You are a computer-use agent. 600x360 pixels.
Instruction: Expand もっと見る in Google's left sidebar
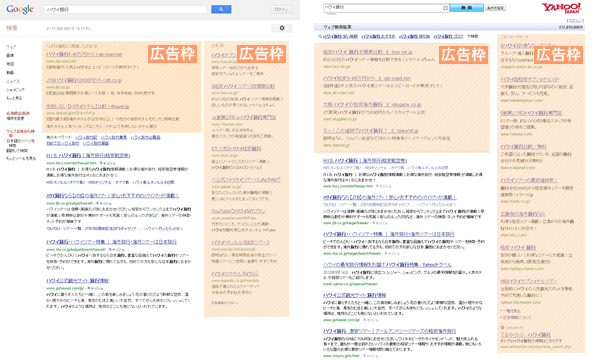pos(14,98)
